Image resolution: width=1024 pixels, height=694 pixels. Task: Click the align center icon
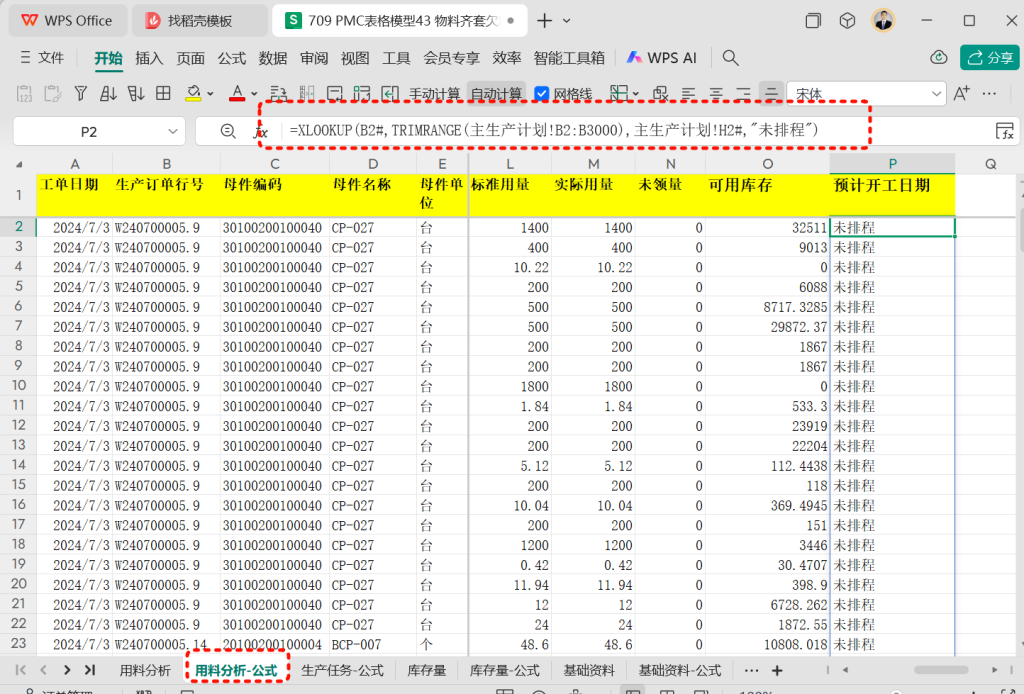(x=716, y=93)
